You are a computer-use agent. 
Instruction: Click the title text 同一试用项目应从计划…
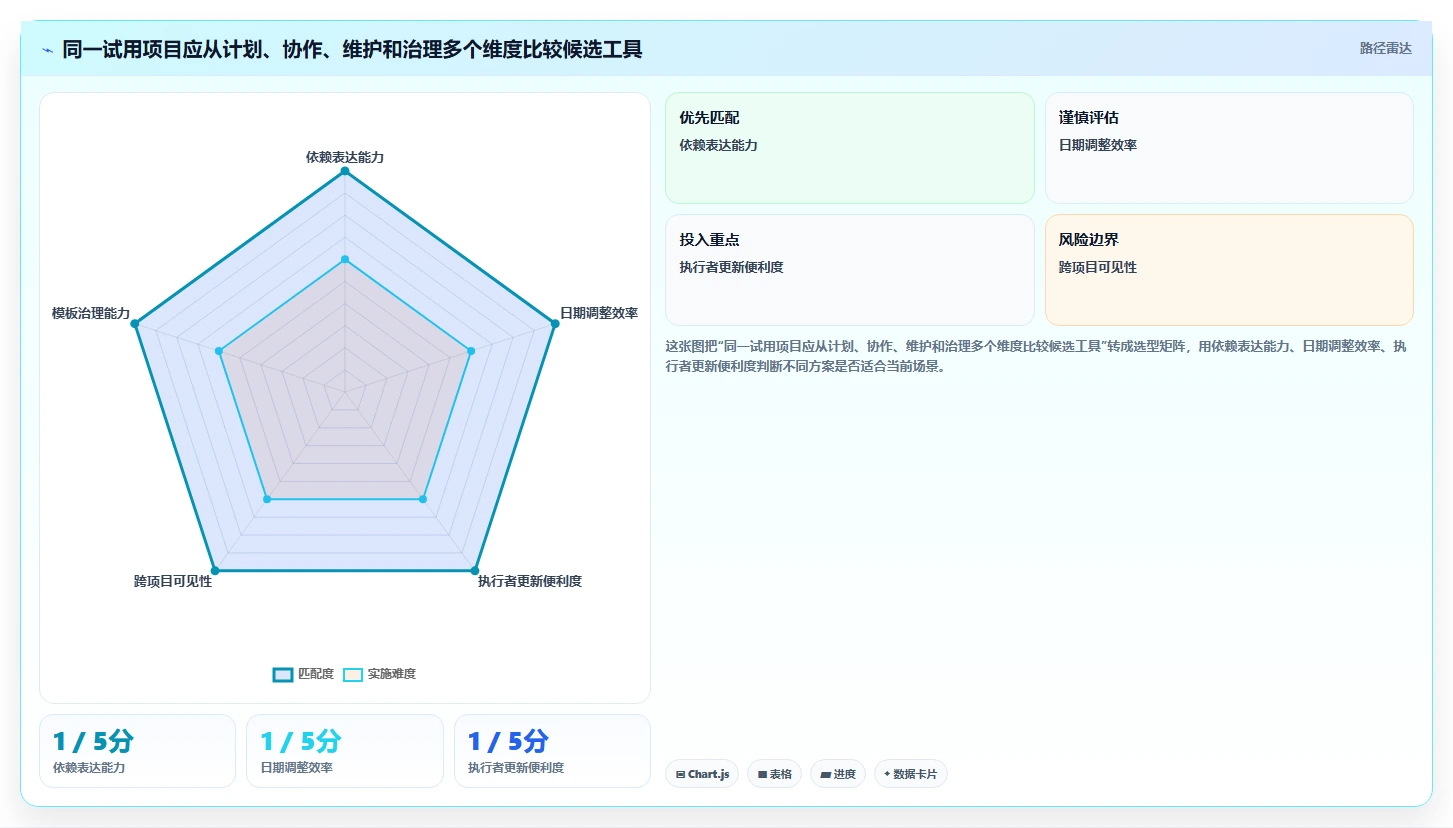[352, 49]
